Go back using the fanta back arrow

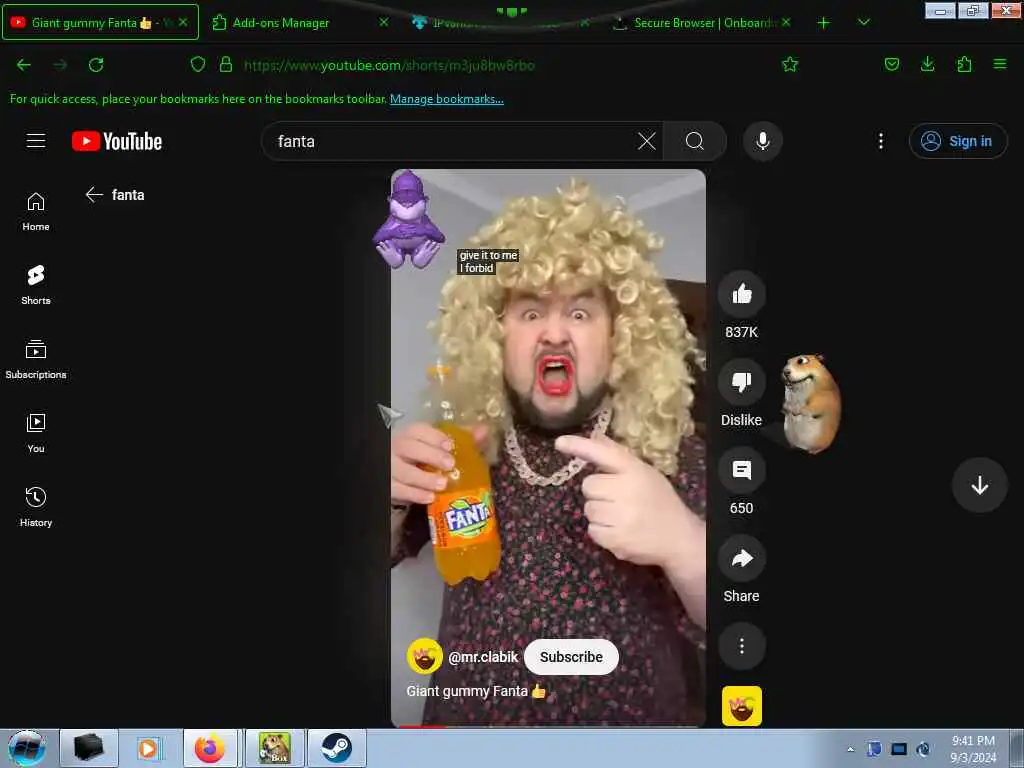95,195
